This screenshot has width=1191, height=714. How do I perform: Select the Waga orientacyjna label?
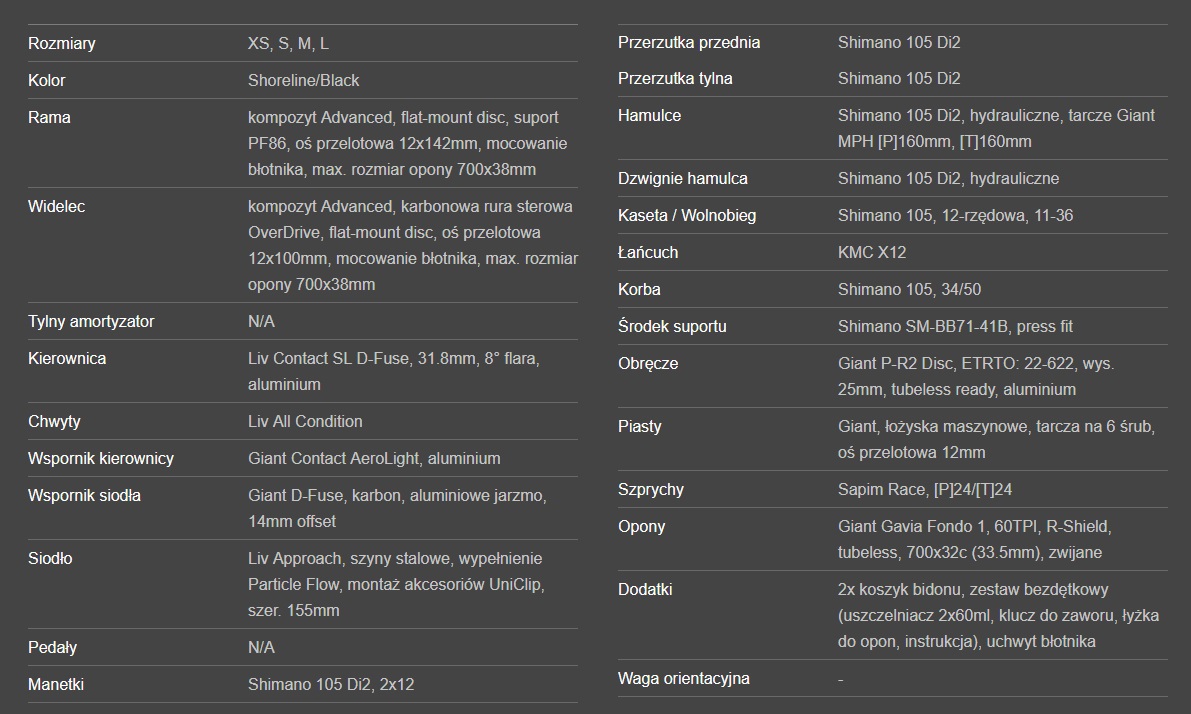684,678
